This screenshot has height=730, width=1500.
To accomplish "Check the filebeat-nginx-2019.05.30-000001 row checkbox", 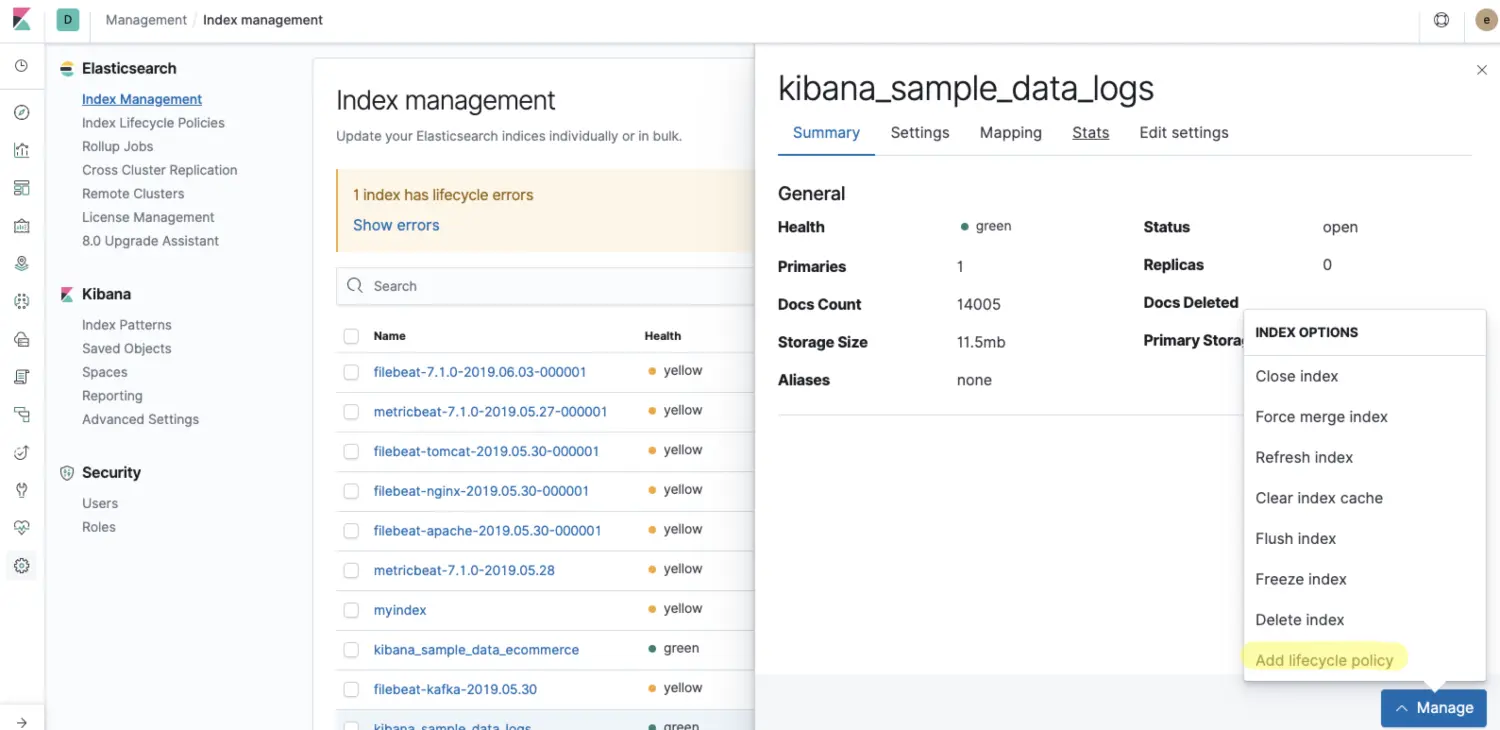I will [351, 491].
